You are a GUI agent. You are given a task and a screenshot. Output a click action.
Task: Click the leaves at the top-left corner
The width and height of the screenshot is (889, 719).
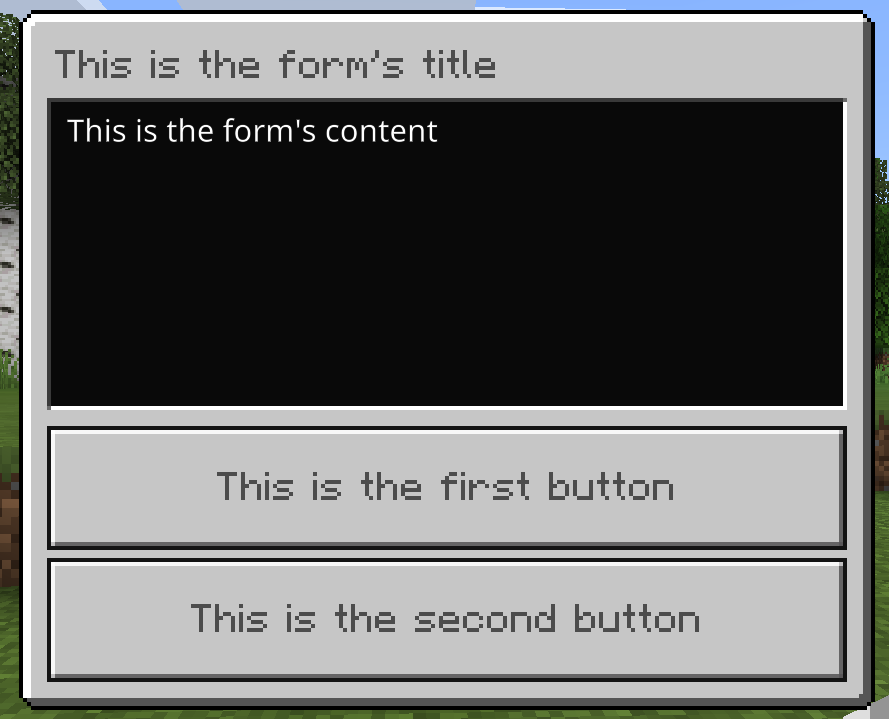point(9,45)
